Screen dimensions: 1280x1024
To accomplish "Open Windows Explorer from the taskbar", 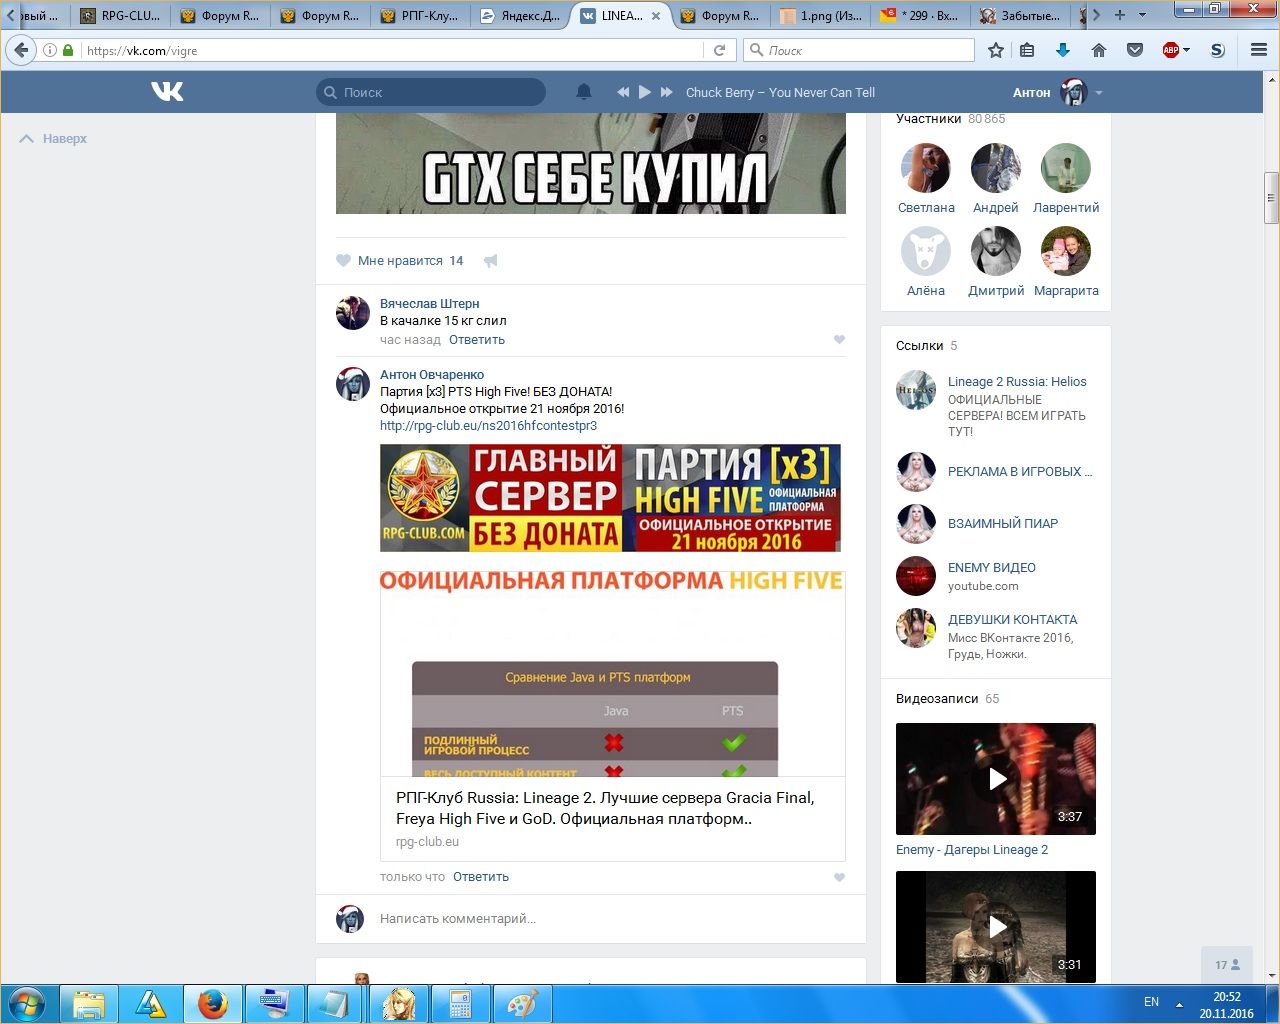I will tap(89, 1004).
